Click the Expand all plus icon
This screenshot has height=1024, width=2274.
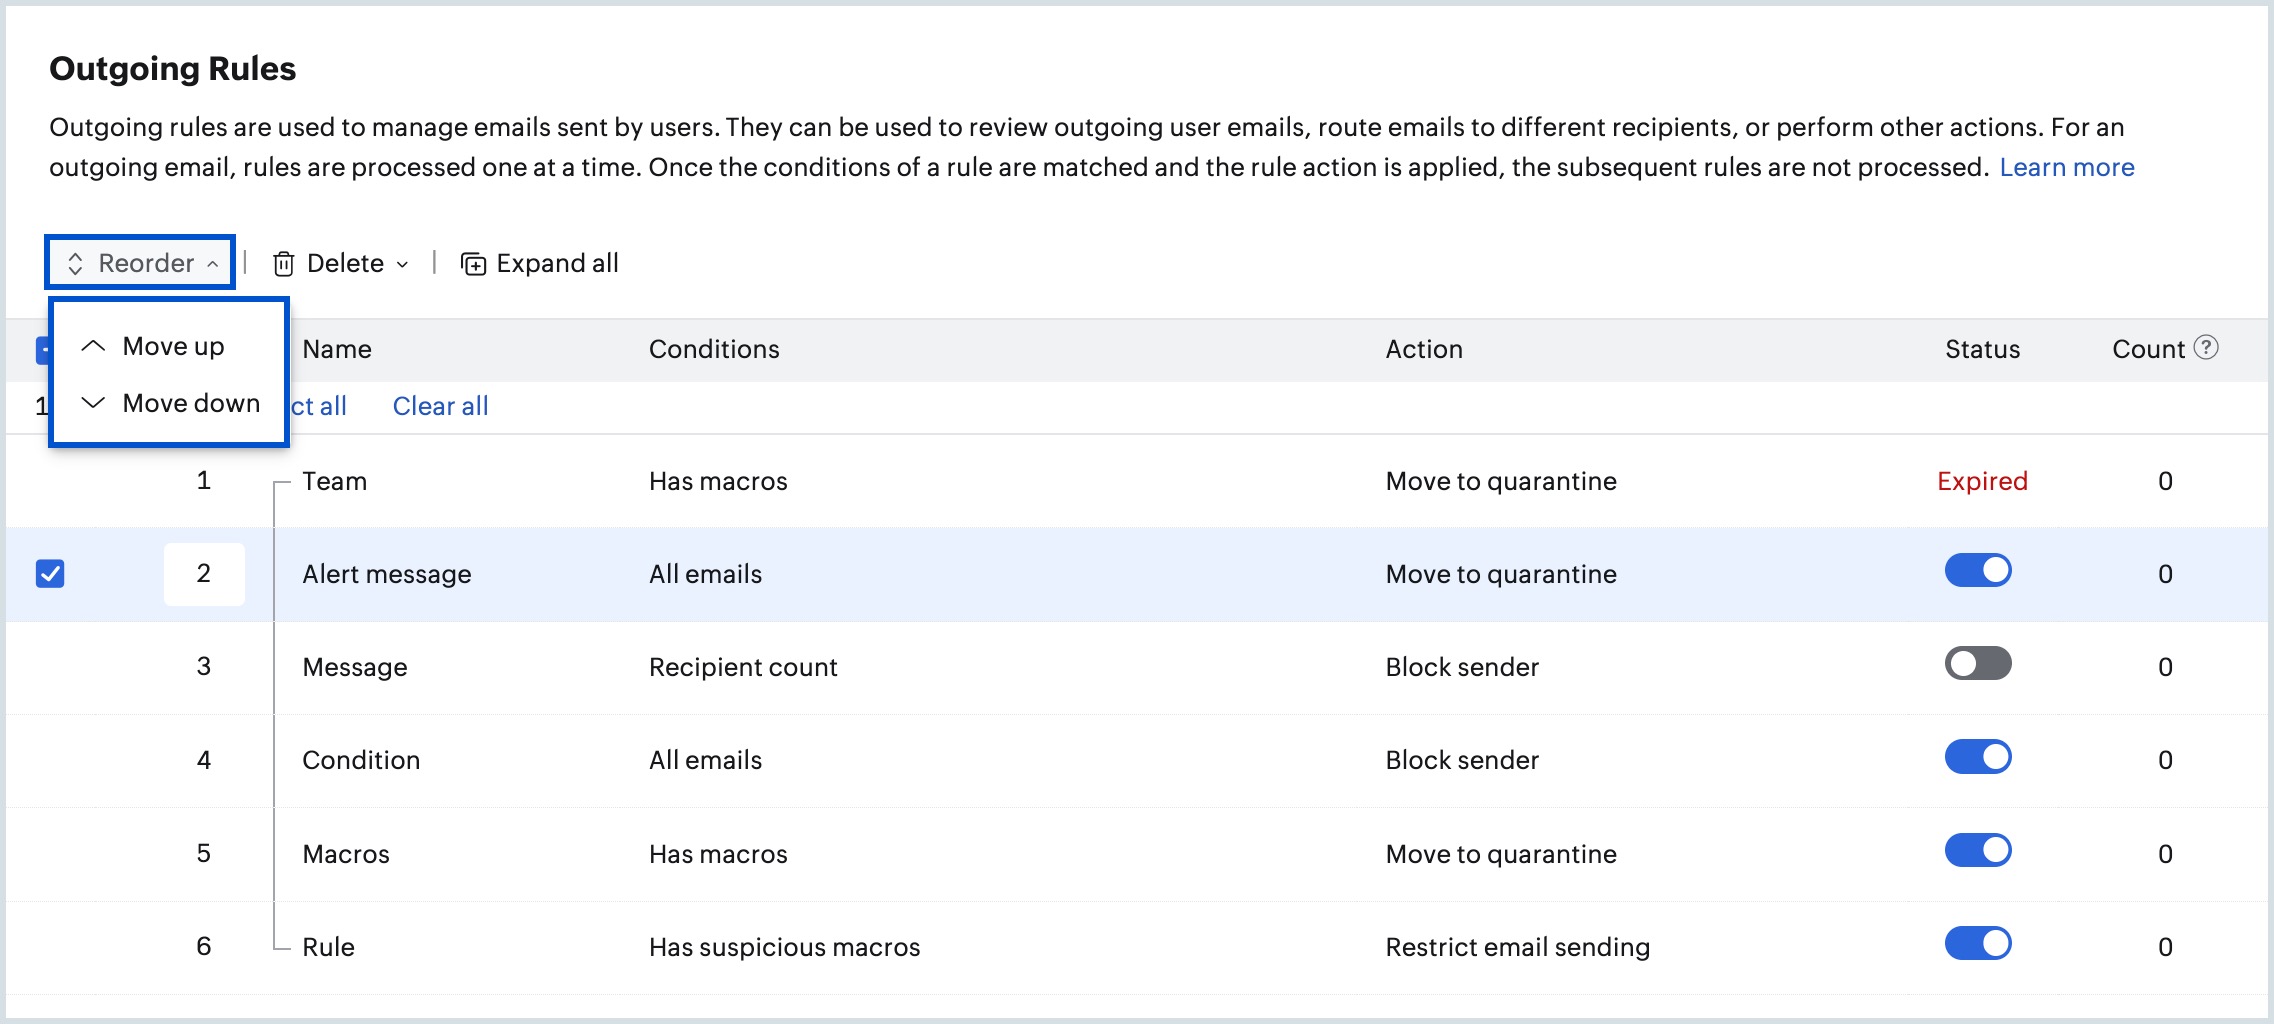473,263
